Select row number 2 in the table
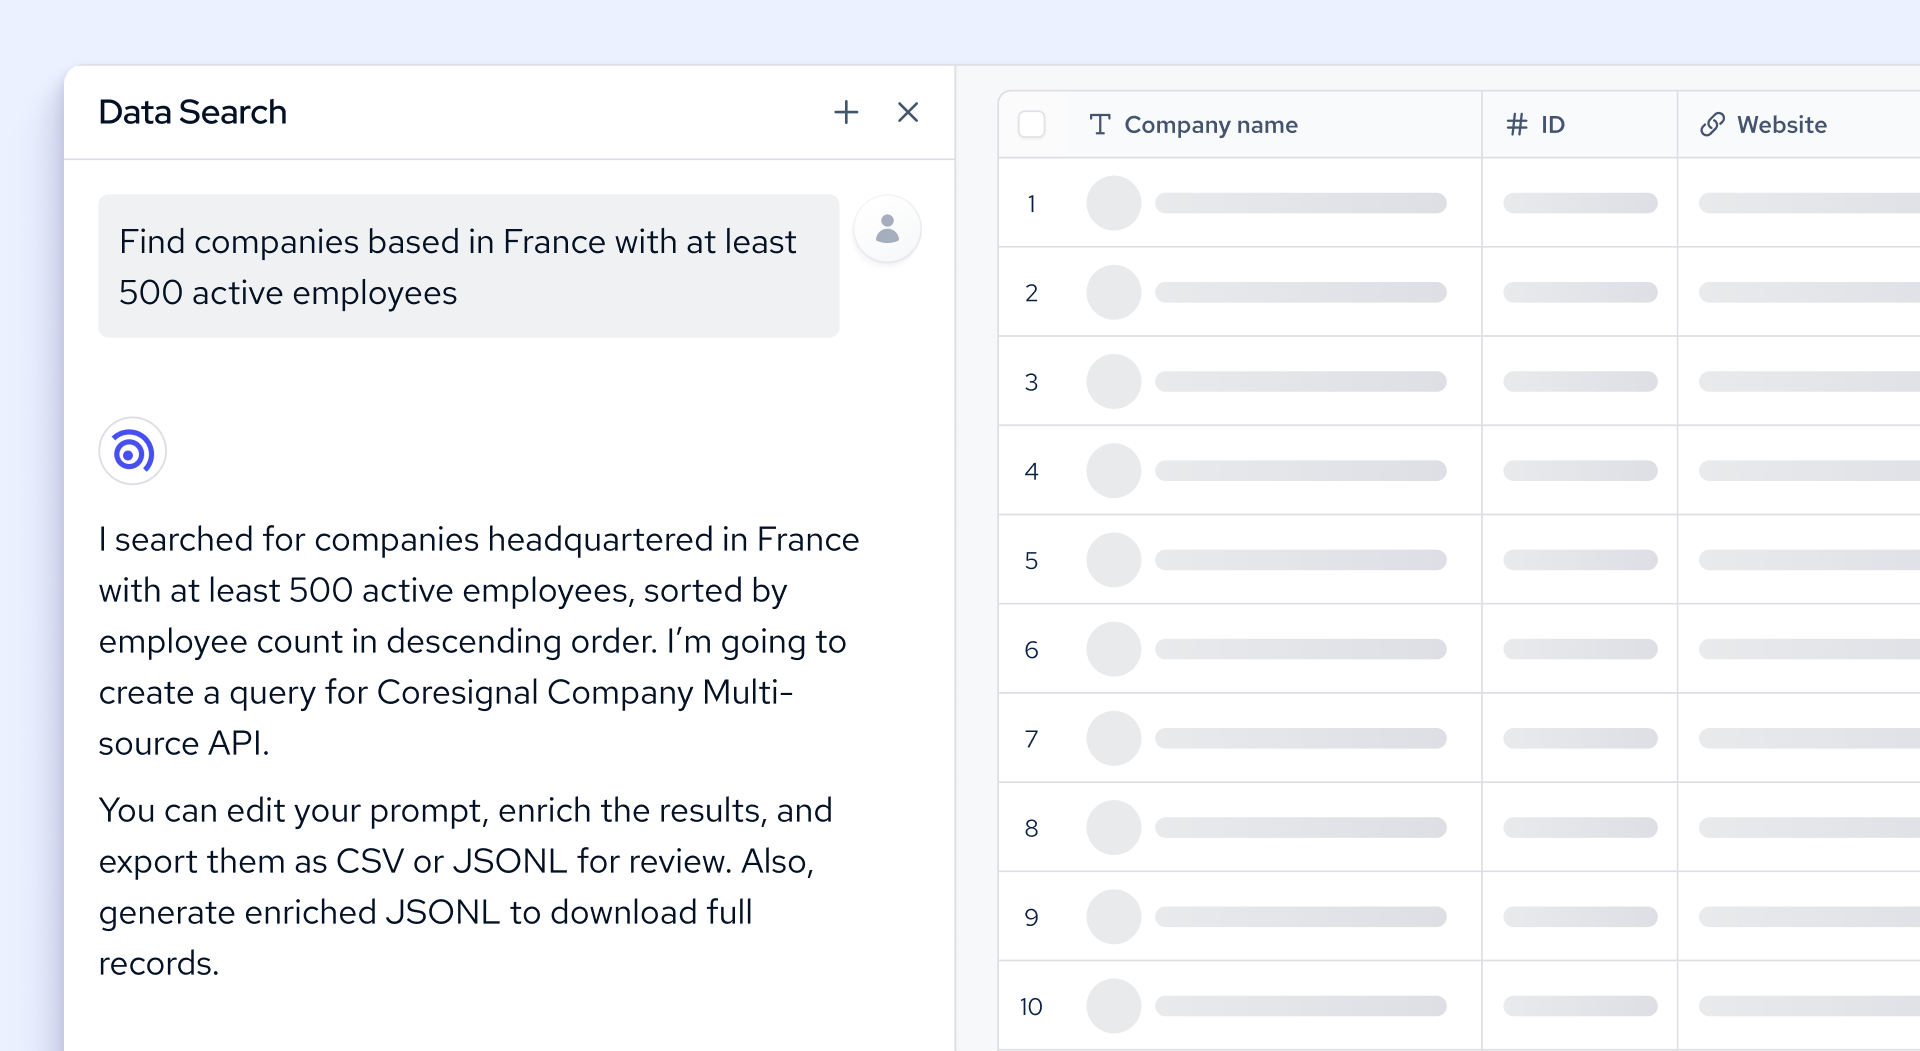This screenshot has height=1051, width=1920. coord(1032,292)
